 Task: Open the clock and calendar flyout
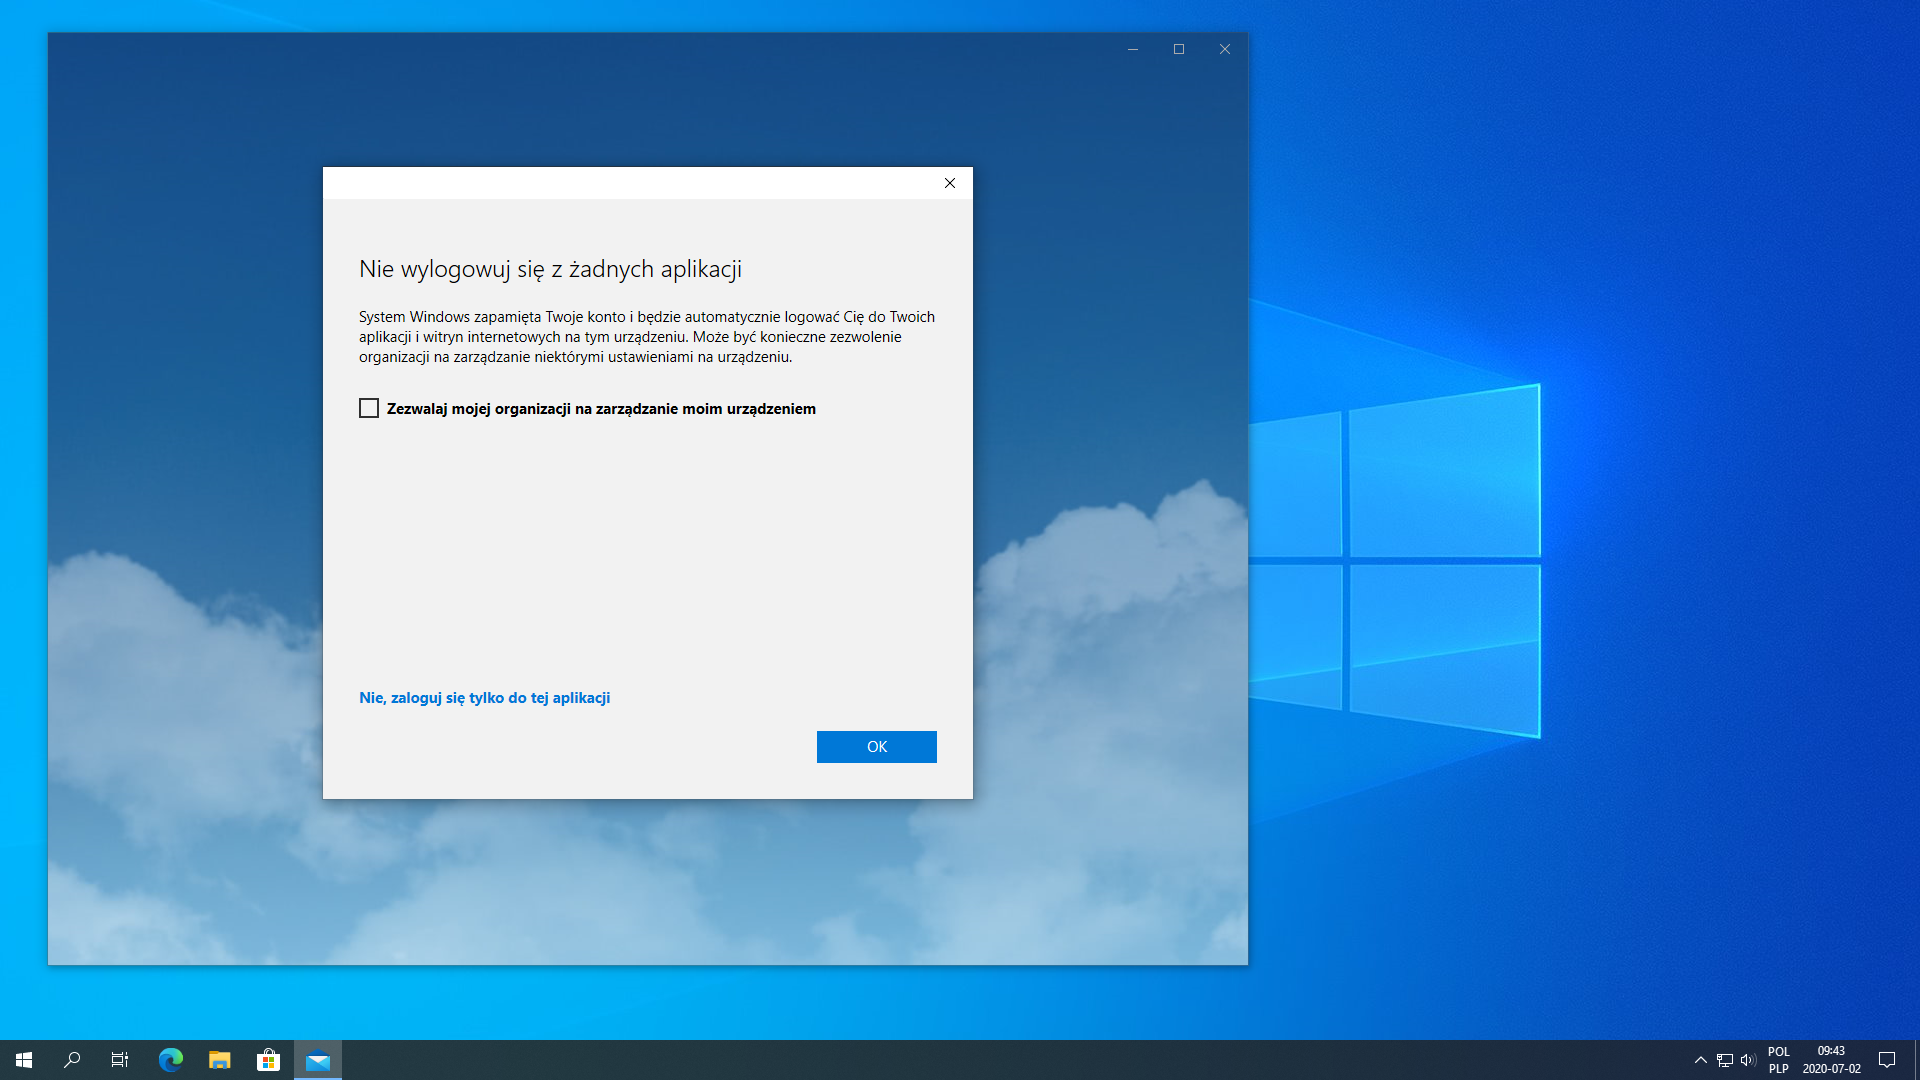coord(1831,1060)
